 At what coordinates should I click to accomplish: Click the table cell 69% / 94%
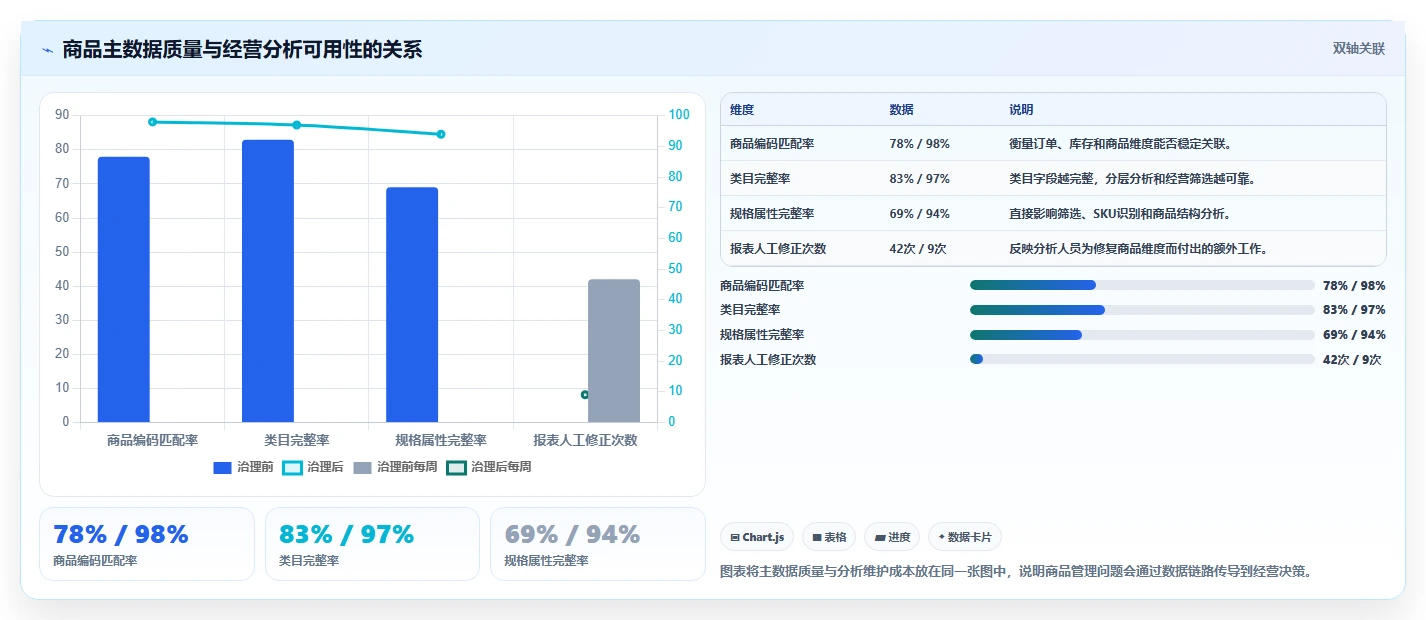pyautogui.click(x=919, y=214)
